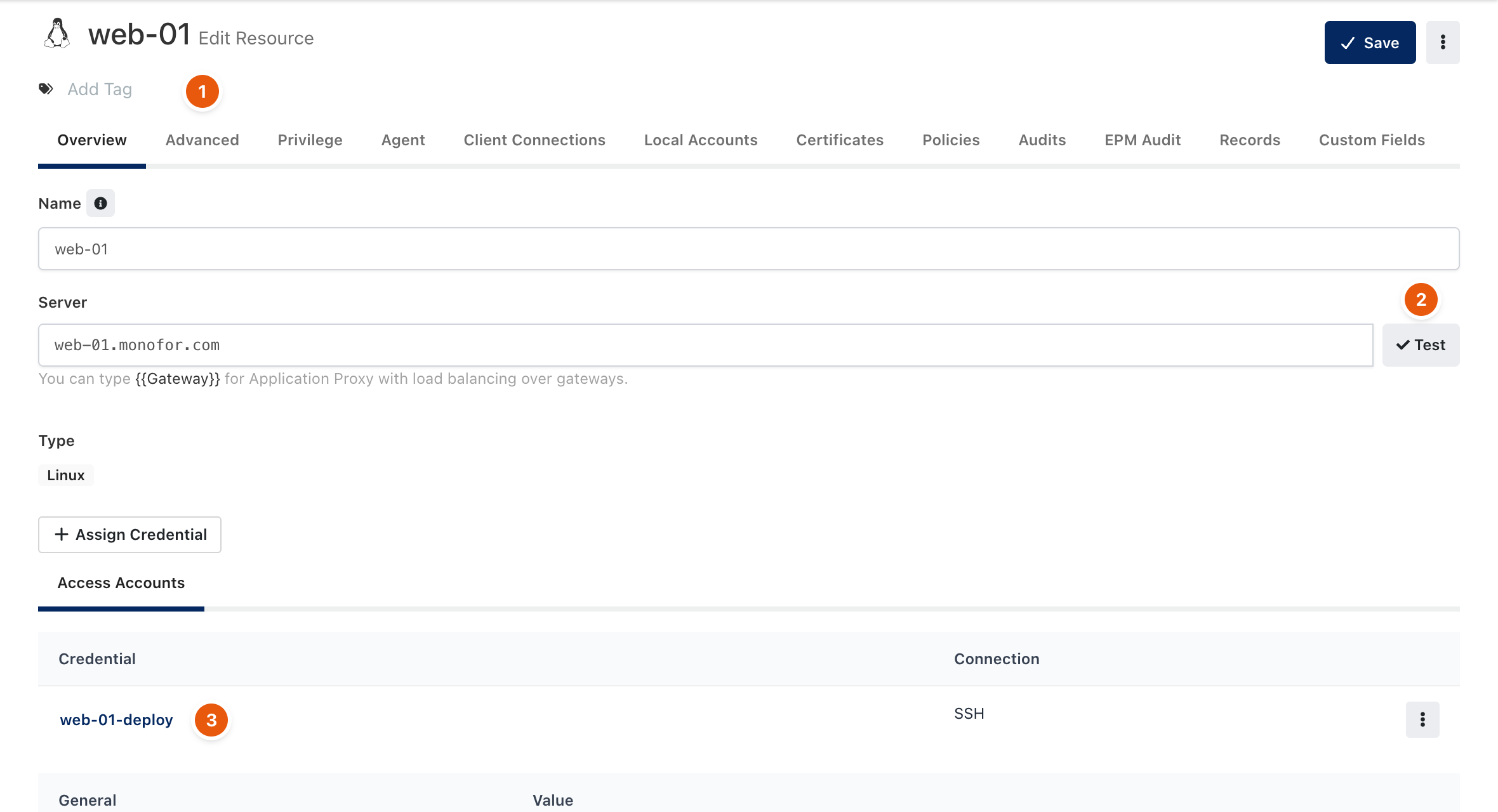The height and width of the screenshot is (812, 1498).
Task: Focus the Name input field
Action: tap(748, 249)
